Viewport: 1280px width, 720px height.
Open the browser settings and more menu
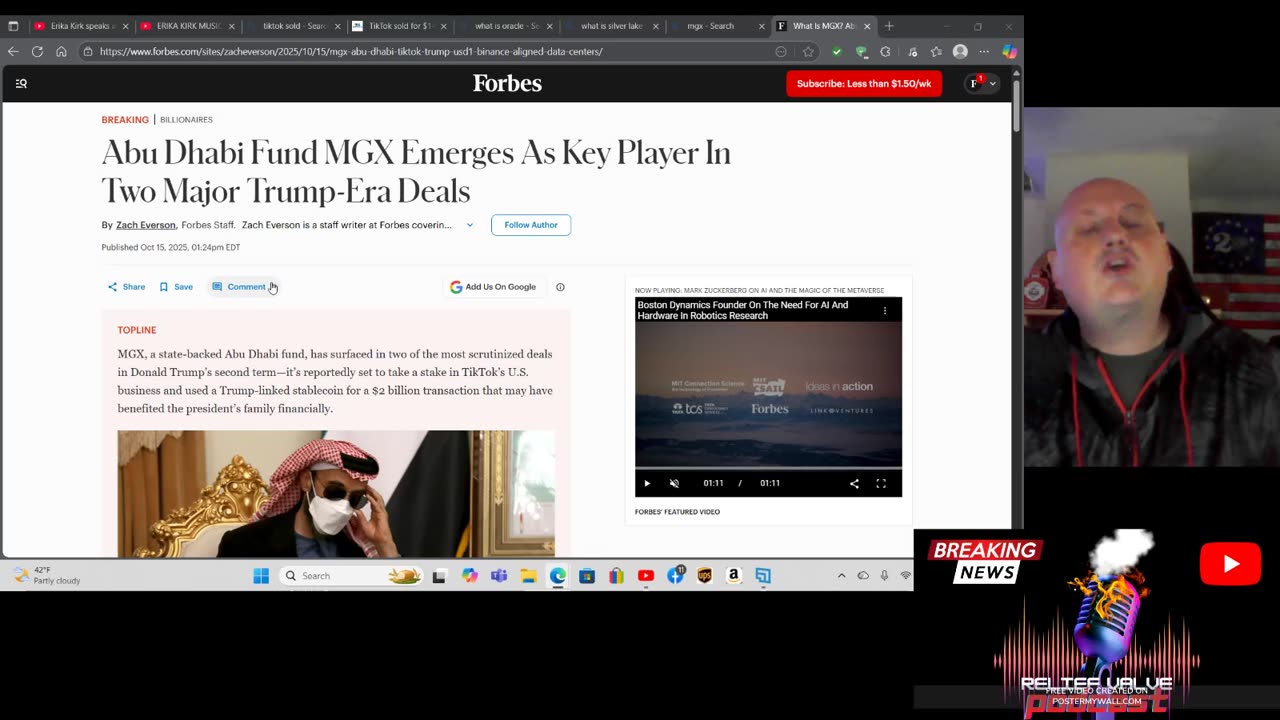click(984, 51)
